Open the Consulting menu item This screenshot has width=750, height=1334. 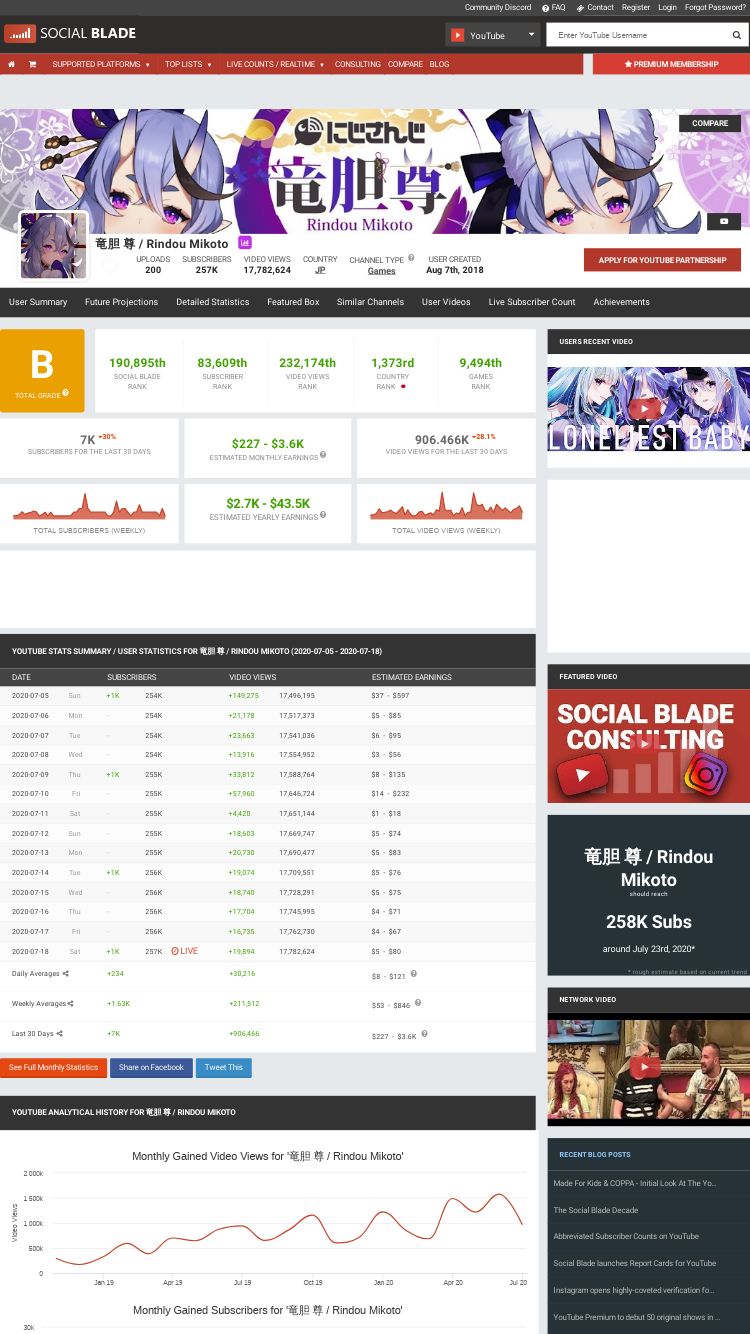[x=357, y=64]
